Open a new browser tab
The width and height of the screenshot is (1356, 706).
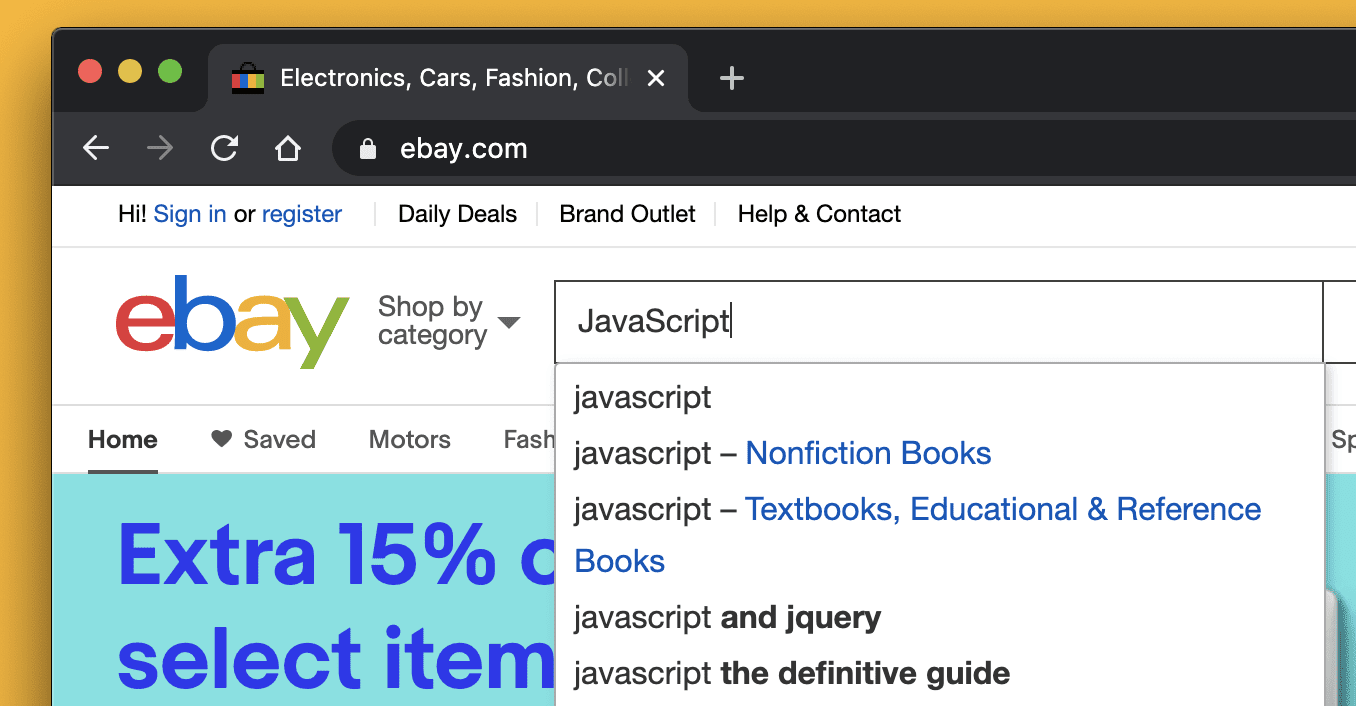click(731, 78)
